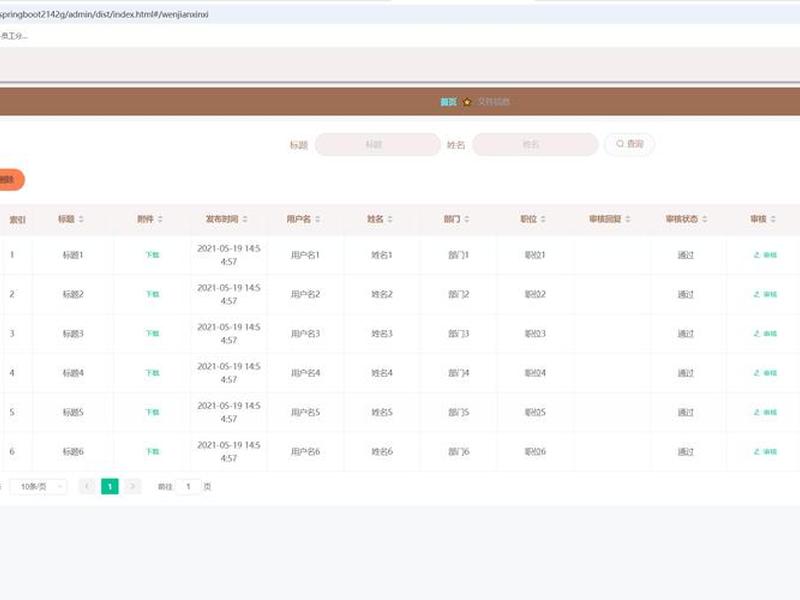The width and height of the screenshot is (800, 600).
Task: Click the 通过 status in 标题6 row
Action: (685, 452)
